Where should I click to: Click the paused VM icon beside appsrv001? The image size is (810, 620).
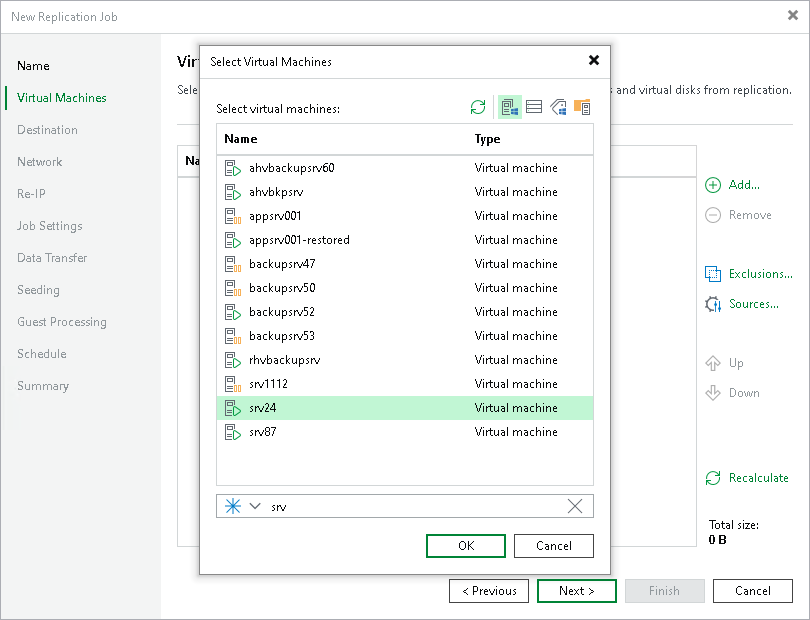(x=233, y=216)
